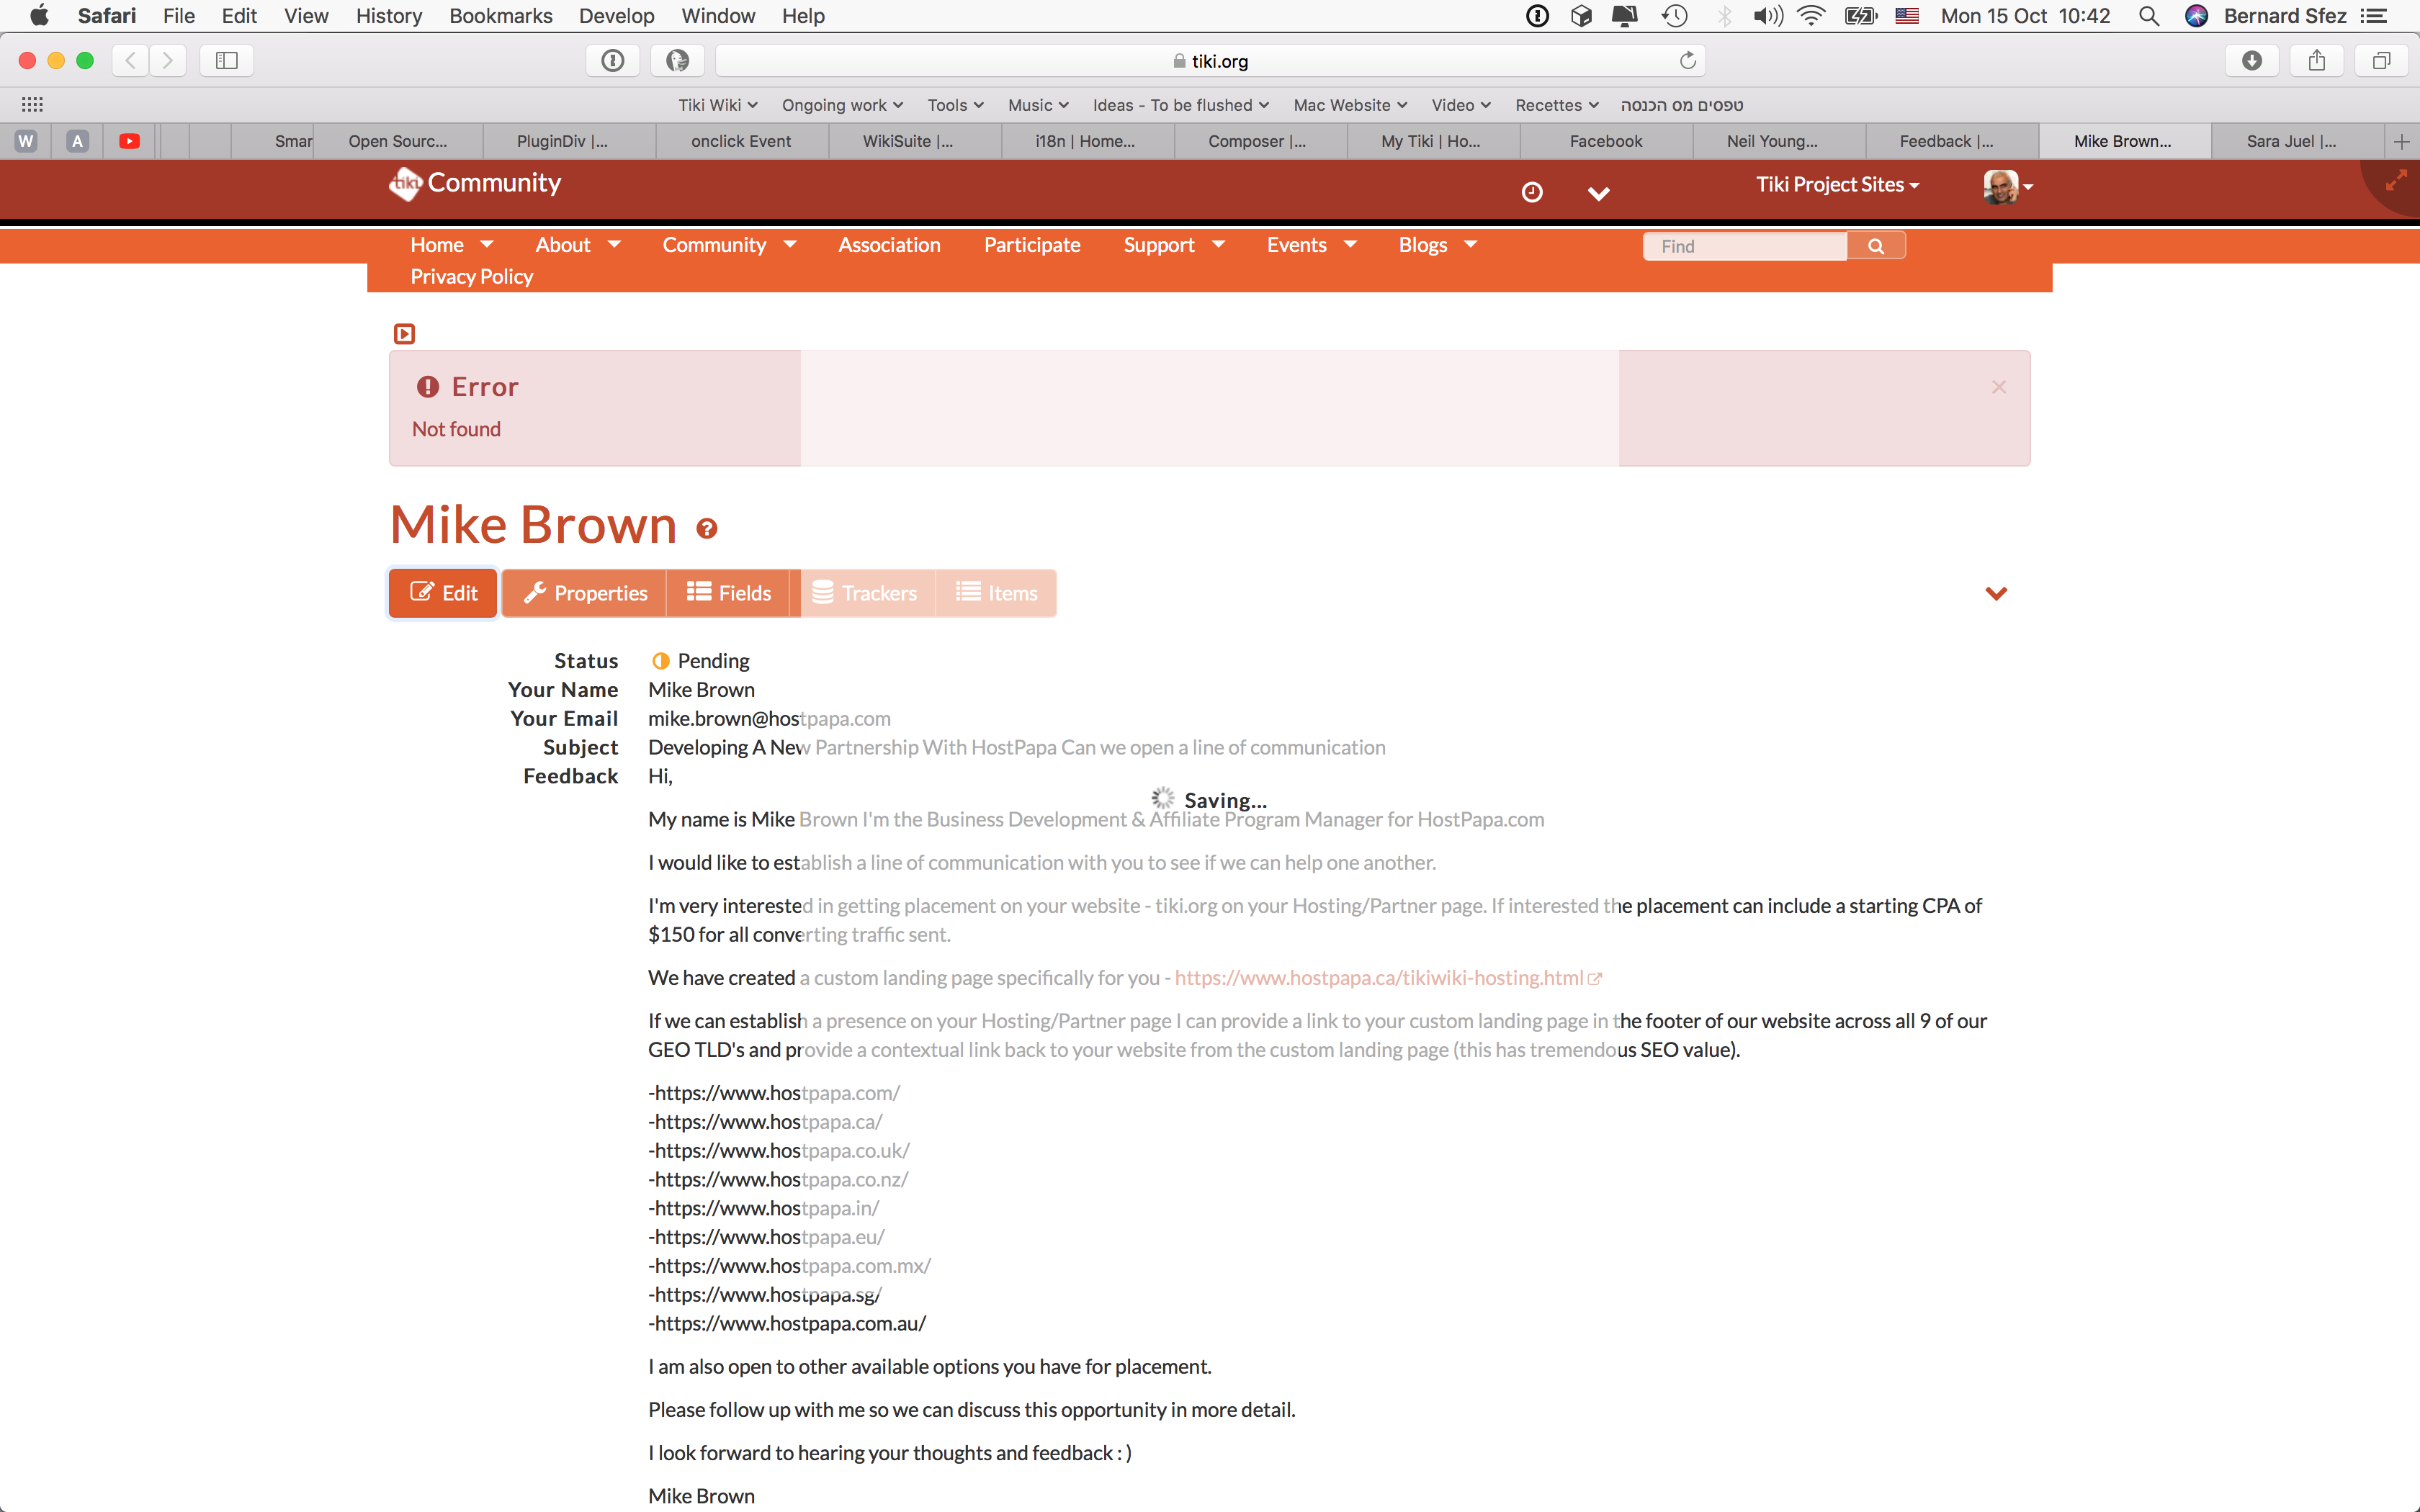The width and height of the screenshot is (2420, 1512).
Task: Click the Items button
Action: 996,593
